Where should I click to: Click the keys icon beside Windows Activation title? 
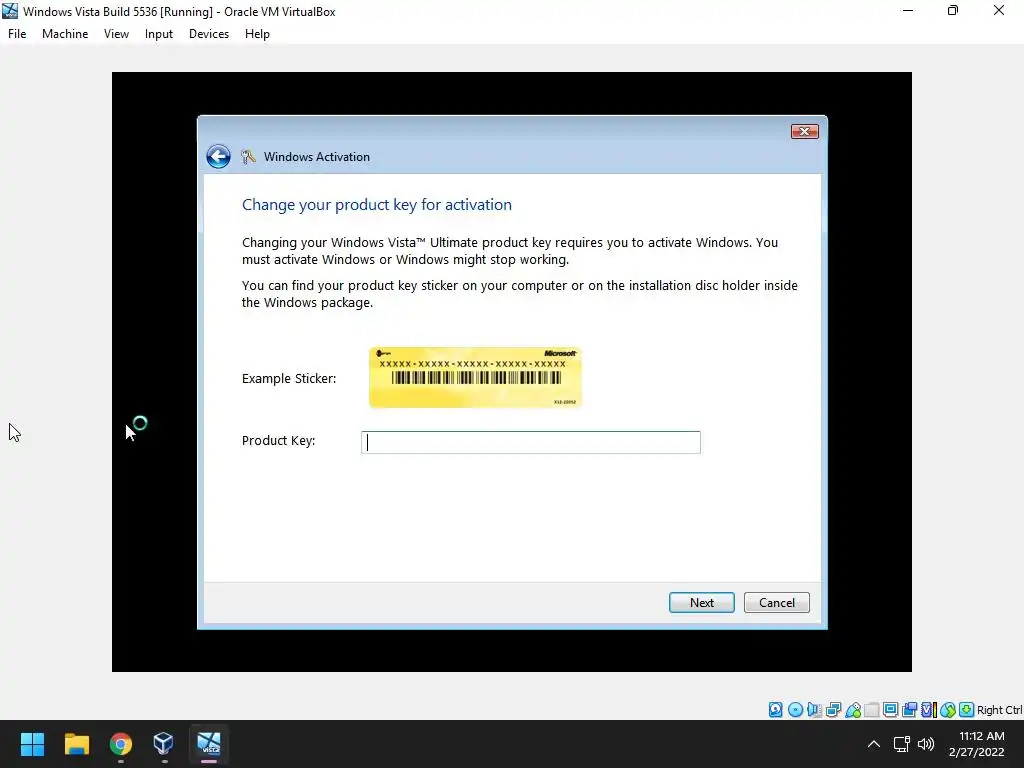pos(248,157)
